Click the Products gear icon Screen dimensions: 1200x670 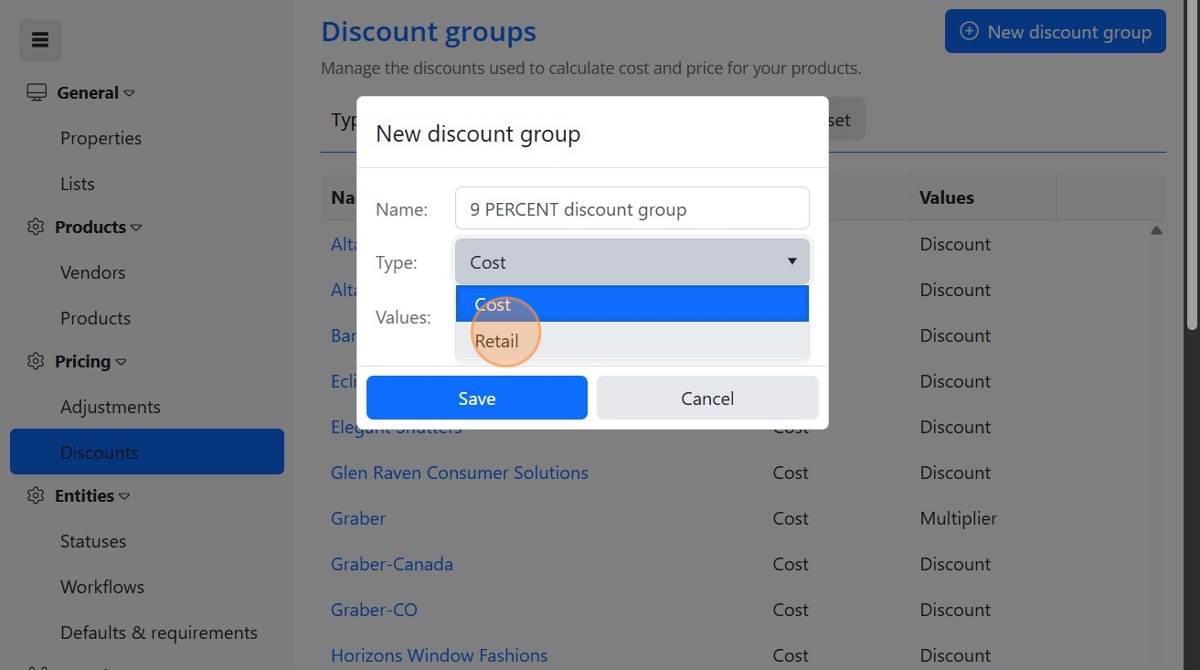pos(36,227)
